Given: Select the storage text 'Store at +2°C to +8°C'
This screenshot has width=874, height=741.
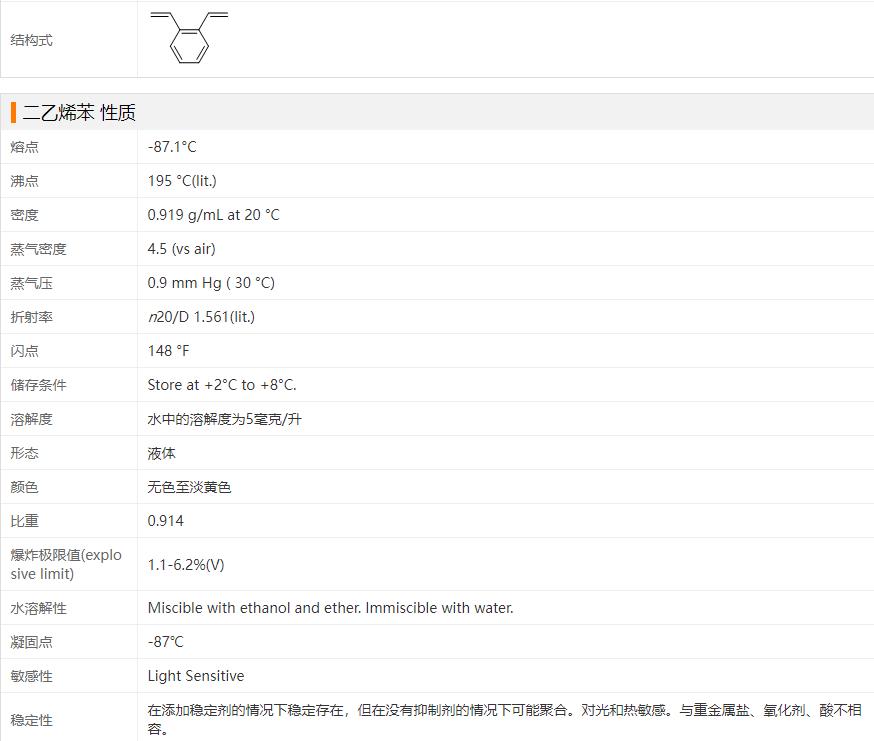Looking at the screenshot, I should tap(222, 385).
